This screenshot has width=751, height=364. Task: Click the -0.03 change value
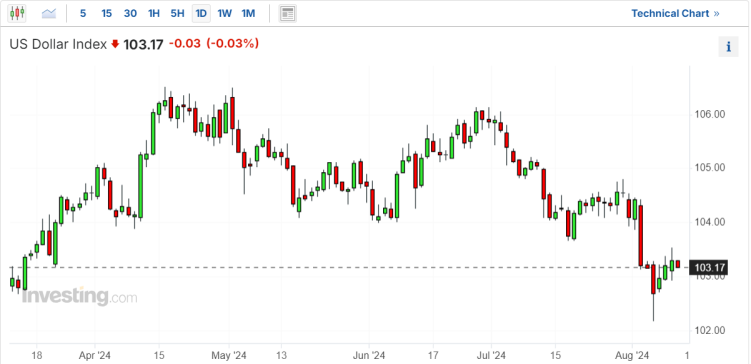tap(185, 44)
